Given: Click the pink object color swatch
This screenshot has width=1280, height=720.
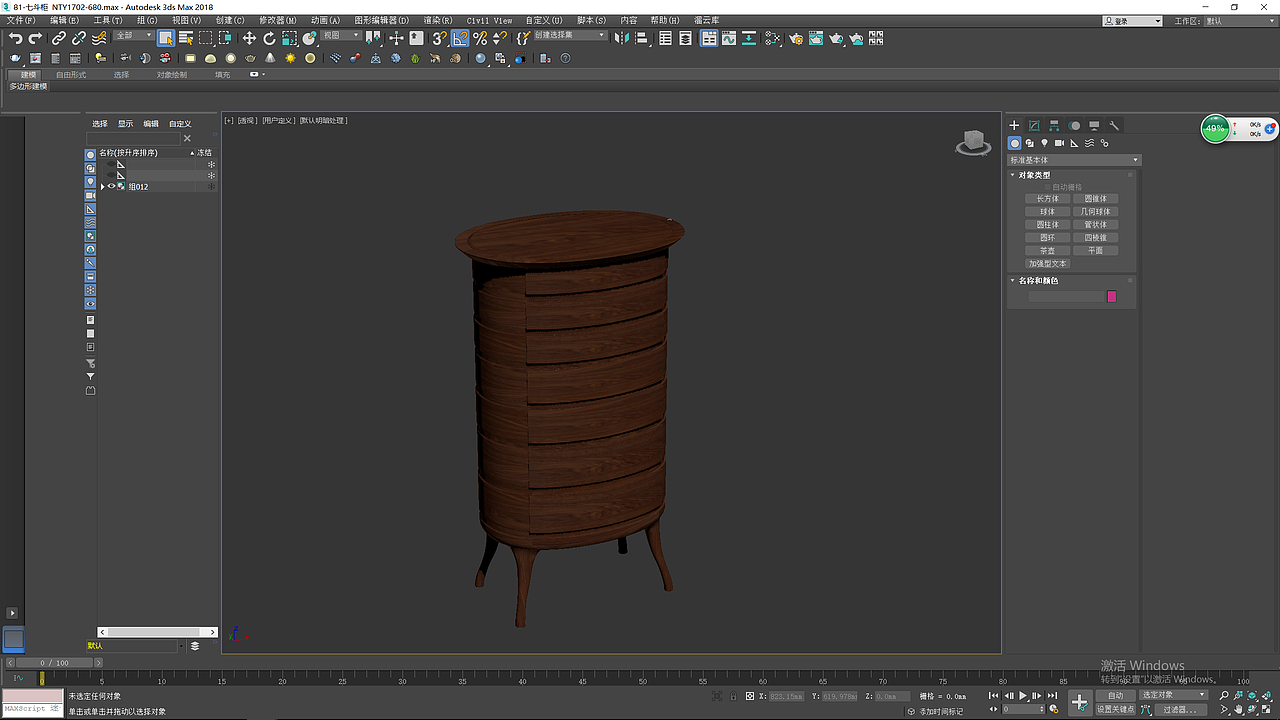Looking at the screenshot, I should coord(1111,296).
